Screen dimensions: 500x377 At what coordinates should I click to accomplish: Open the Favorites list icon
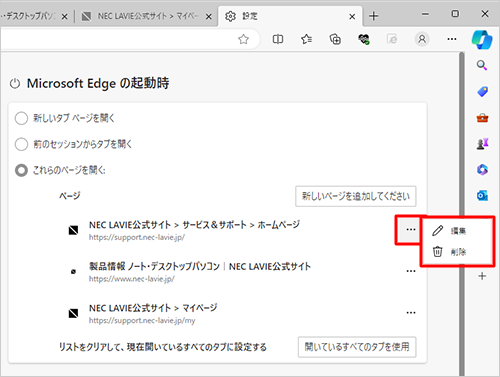(x=306, y=39)
